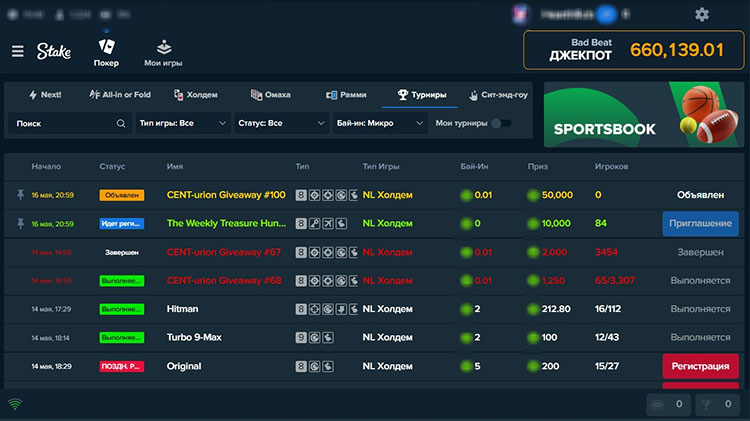Switch to the Рамми tab
This screenshot has height=421, width=750.
click(346, 95)
